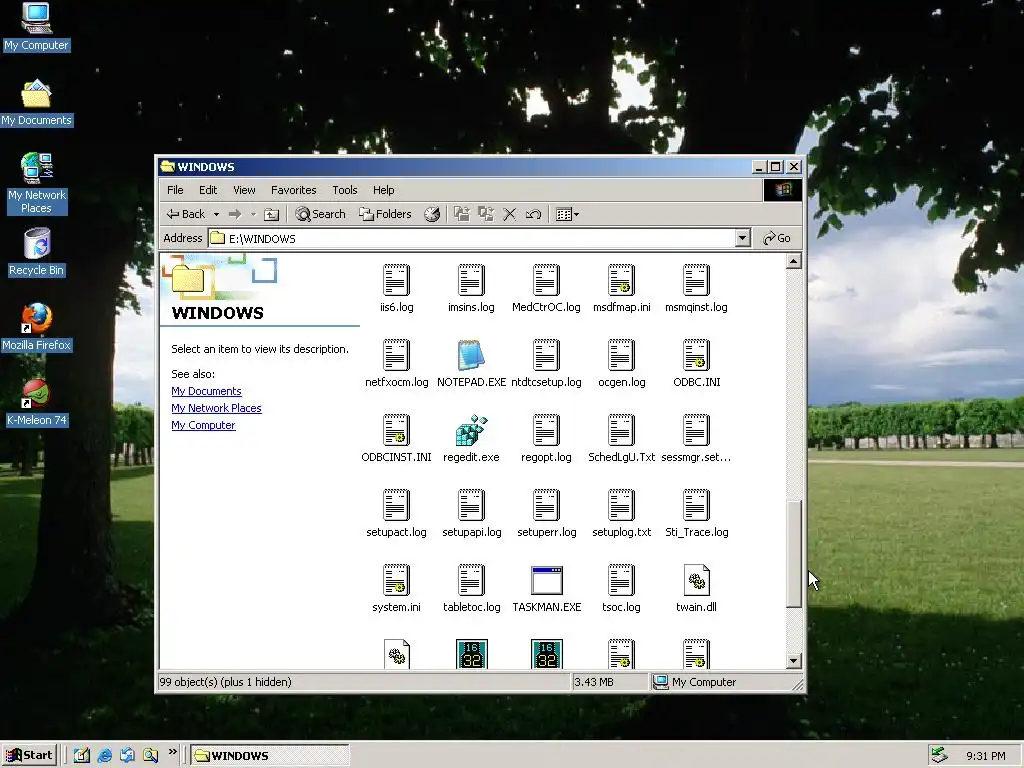Click the Forward arrow button
The image size is (1024, 768).
pyautogui.click(x=235, y=214)
